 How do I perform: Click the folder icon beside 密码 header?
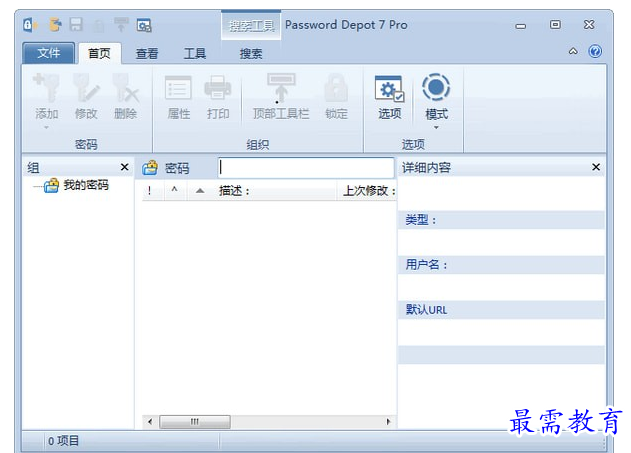click(x=150, y=167)
